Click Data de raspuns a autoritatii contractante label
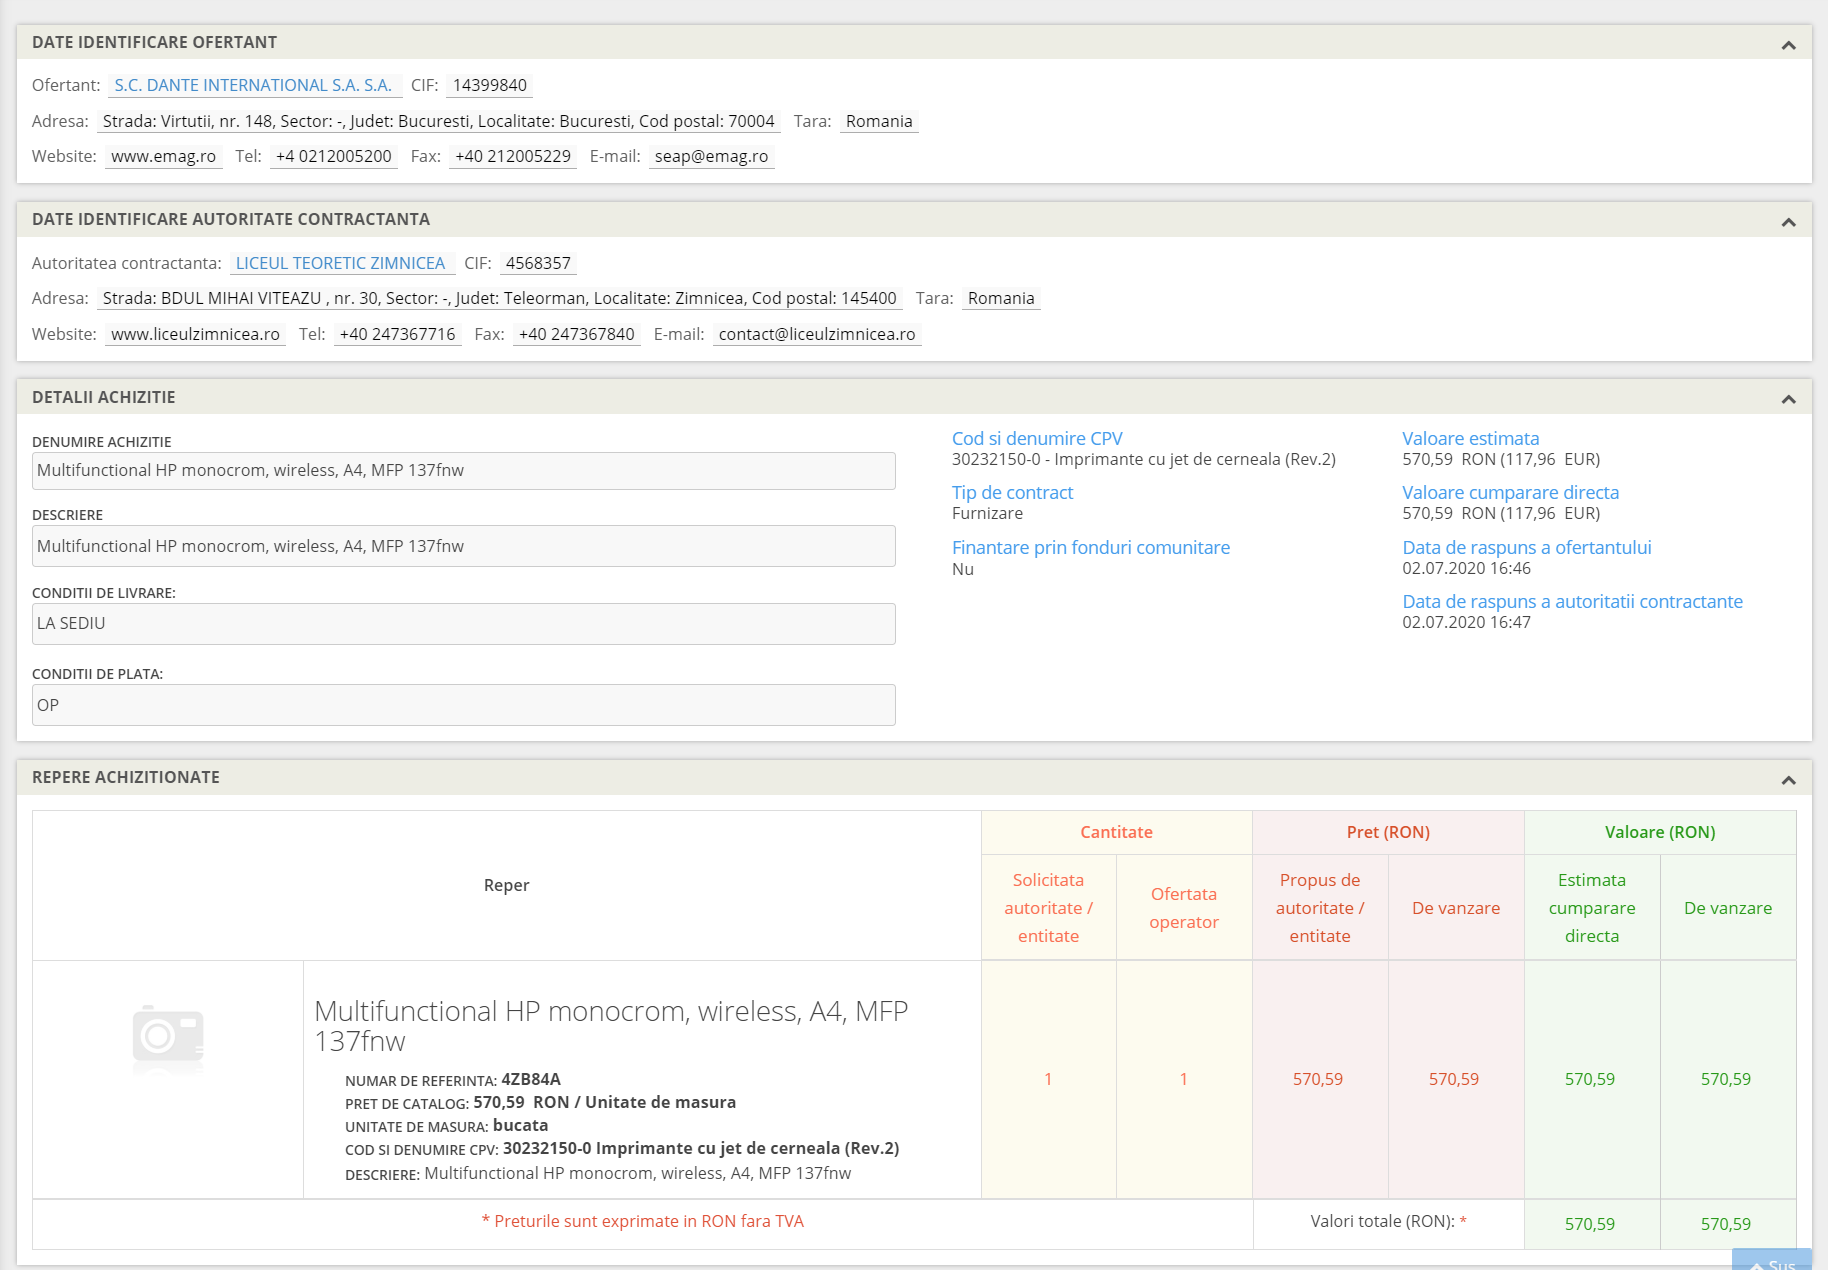The height and width of the screenshot is (1270, 1828). tap(1573, 601)
